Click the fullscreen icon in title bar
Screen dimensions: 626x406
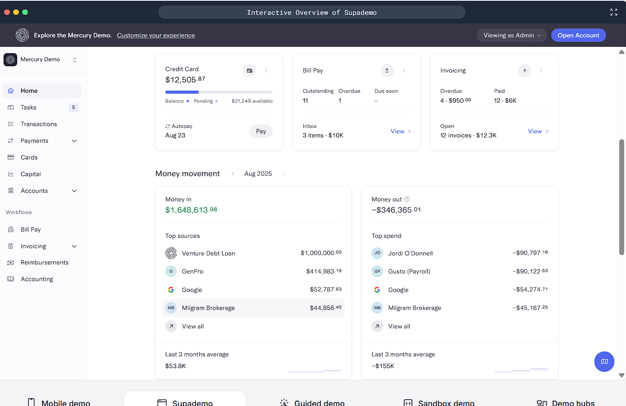point(614,12)
